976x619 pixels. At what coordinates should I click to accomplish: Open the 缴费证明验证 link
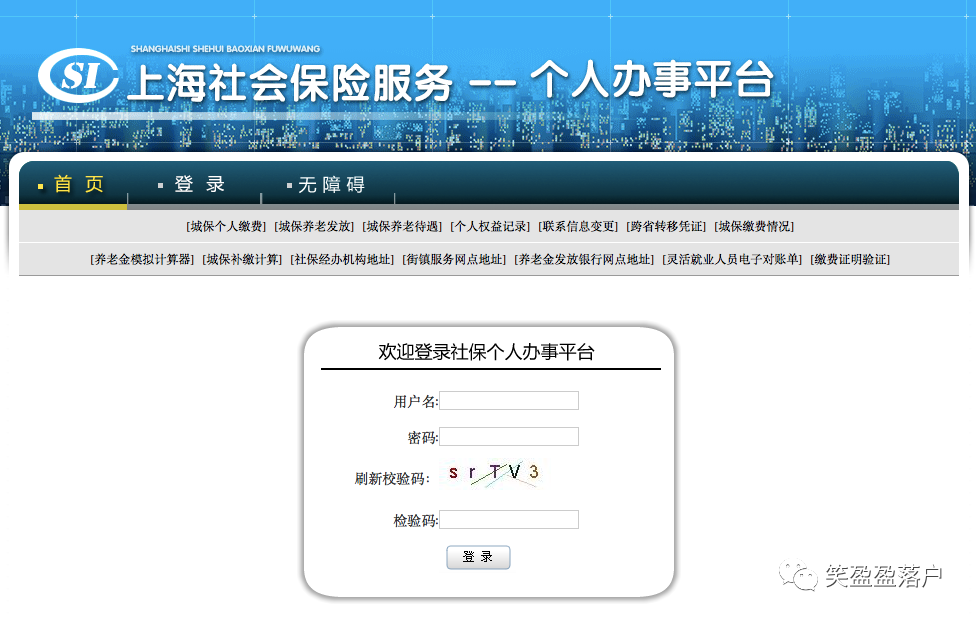pyautogui.click(x=850, y=260)
